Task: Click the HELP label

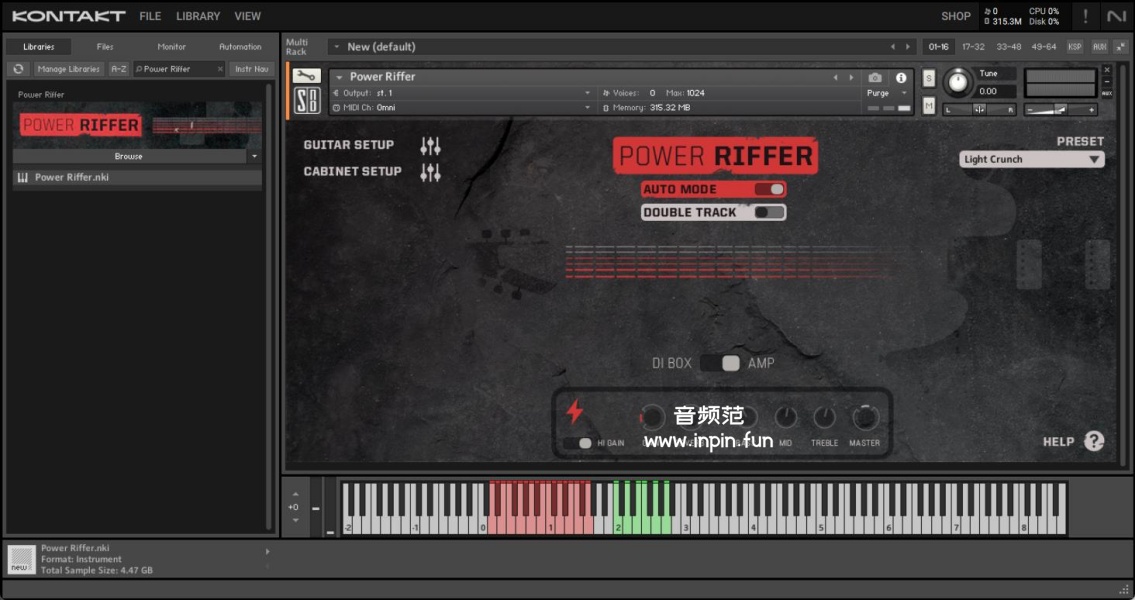Action: click(x=1058, y=441)
